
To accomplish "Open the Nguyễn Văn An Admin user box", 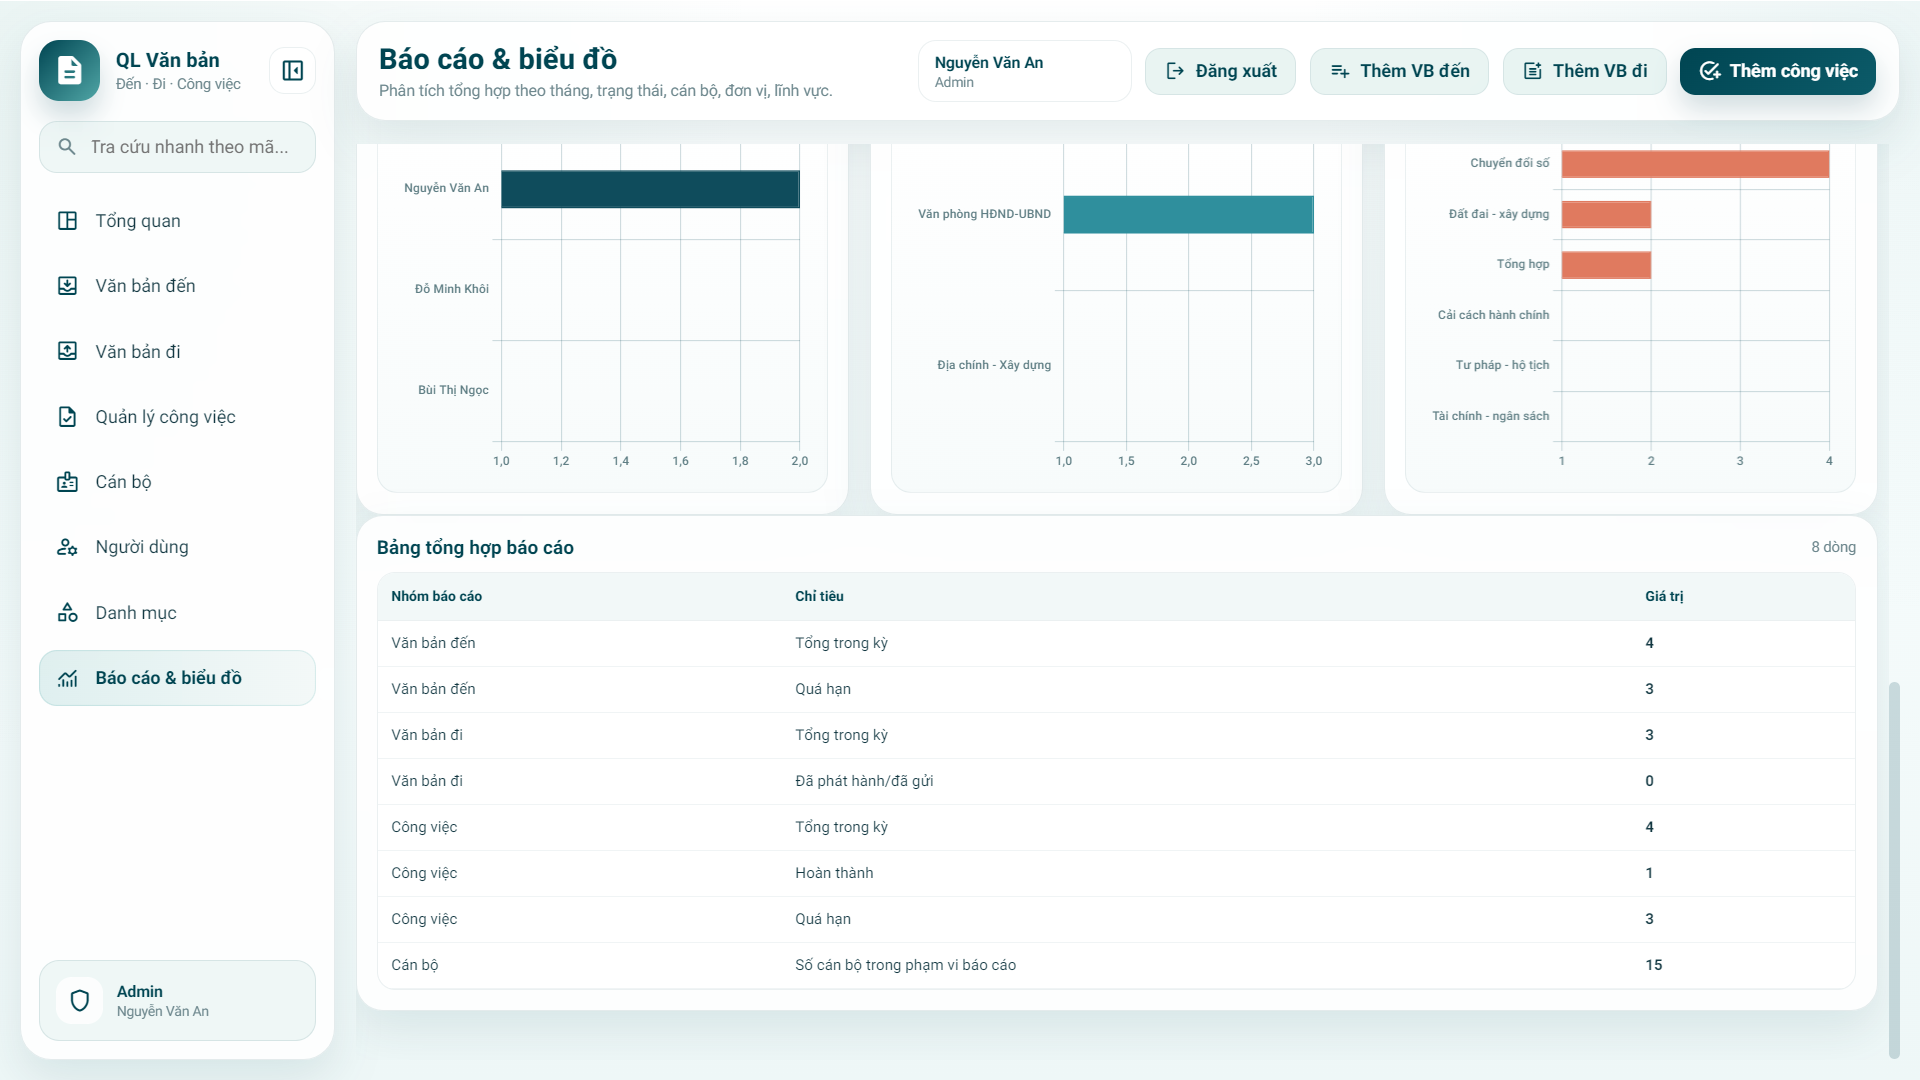I will click(x=1024, y=71).
